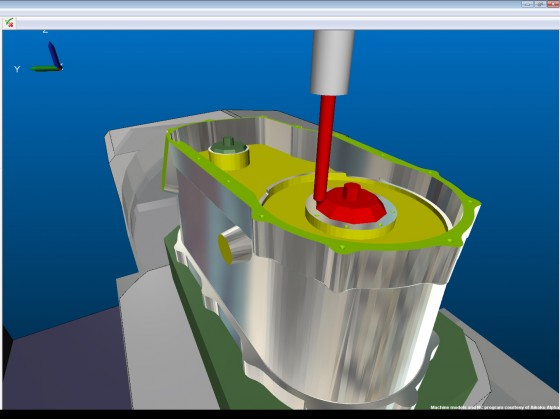Click the small green bolt cap on yellow boss
This screenshot has height=419, width=560.
click(228, 145)
